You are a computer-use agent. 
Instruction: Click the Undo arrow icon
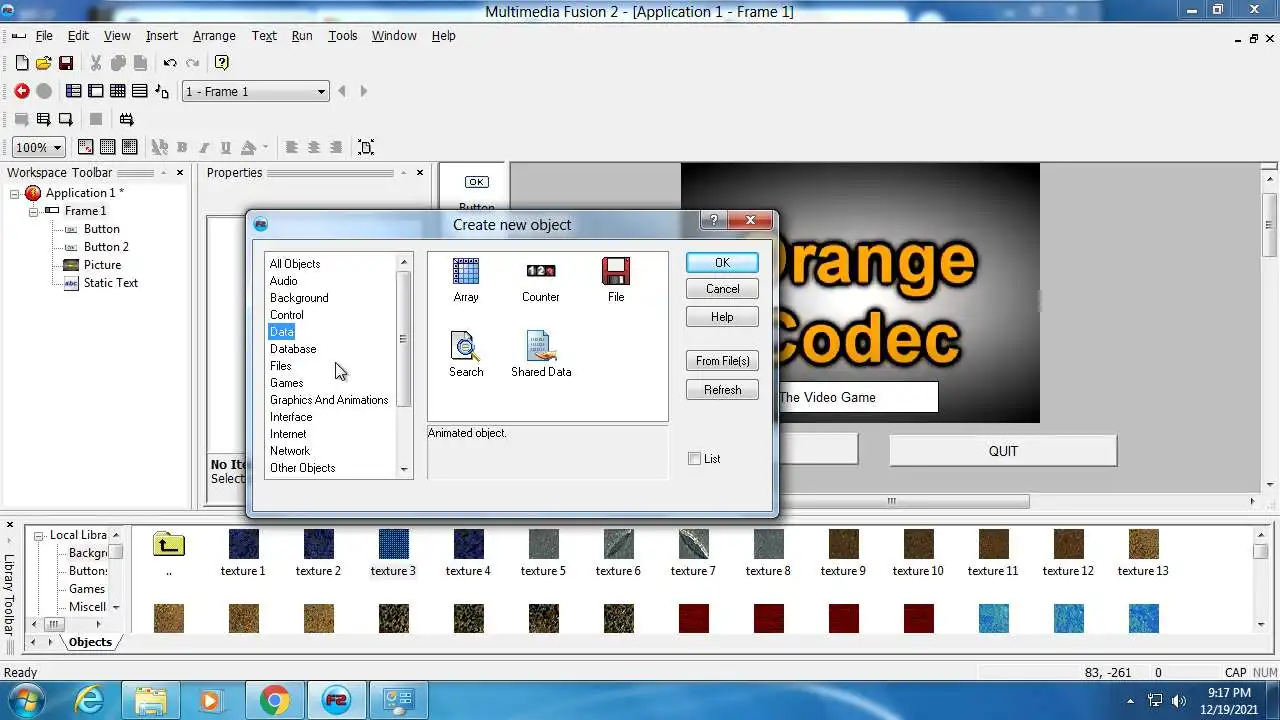(170, 63)
